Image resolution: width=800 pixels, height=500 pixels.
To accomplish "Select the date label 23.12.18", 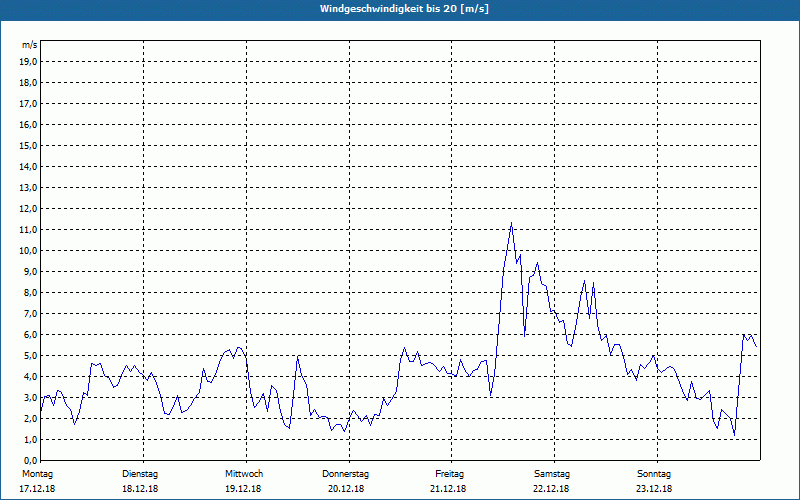I will tap(654, 489).
